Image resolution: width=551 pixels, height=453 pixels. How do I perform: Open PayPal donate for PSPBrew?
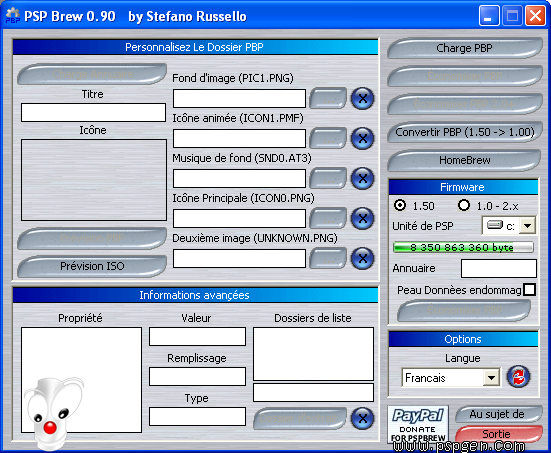[418, 425]
